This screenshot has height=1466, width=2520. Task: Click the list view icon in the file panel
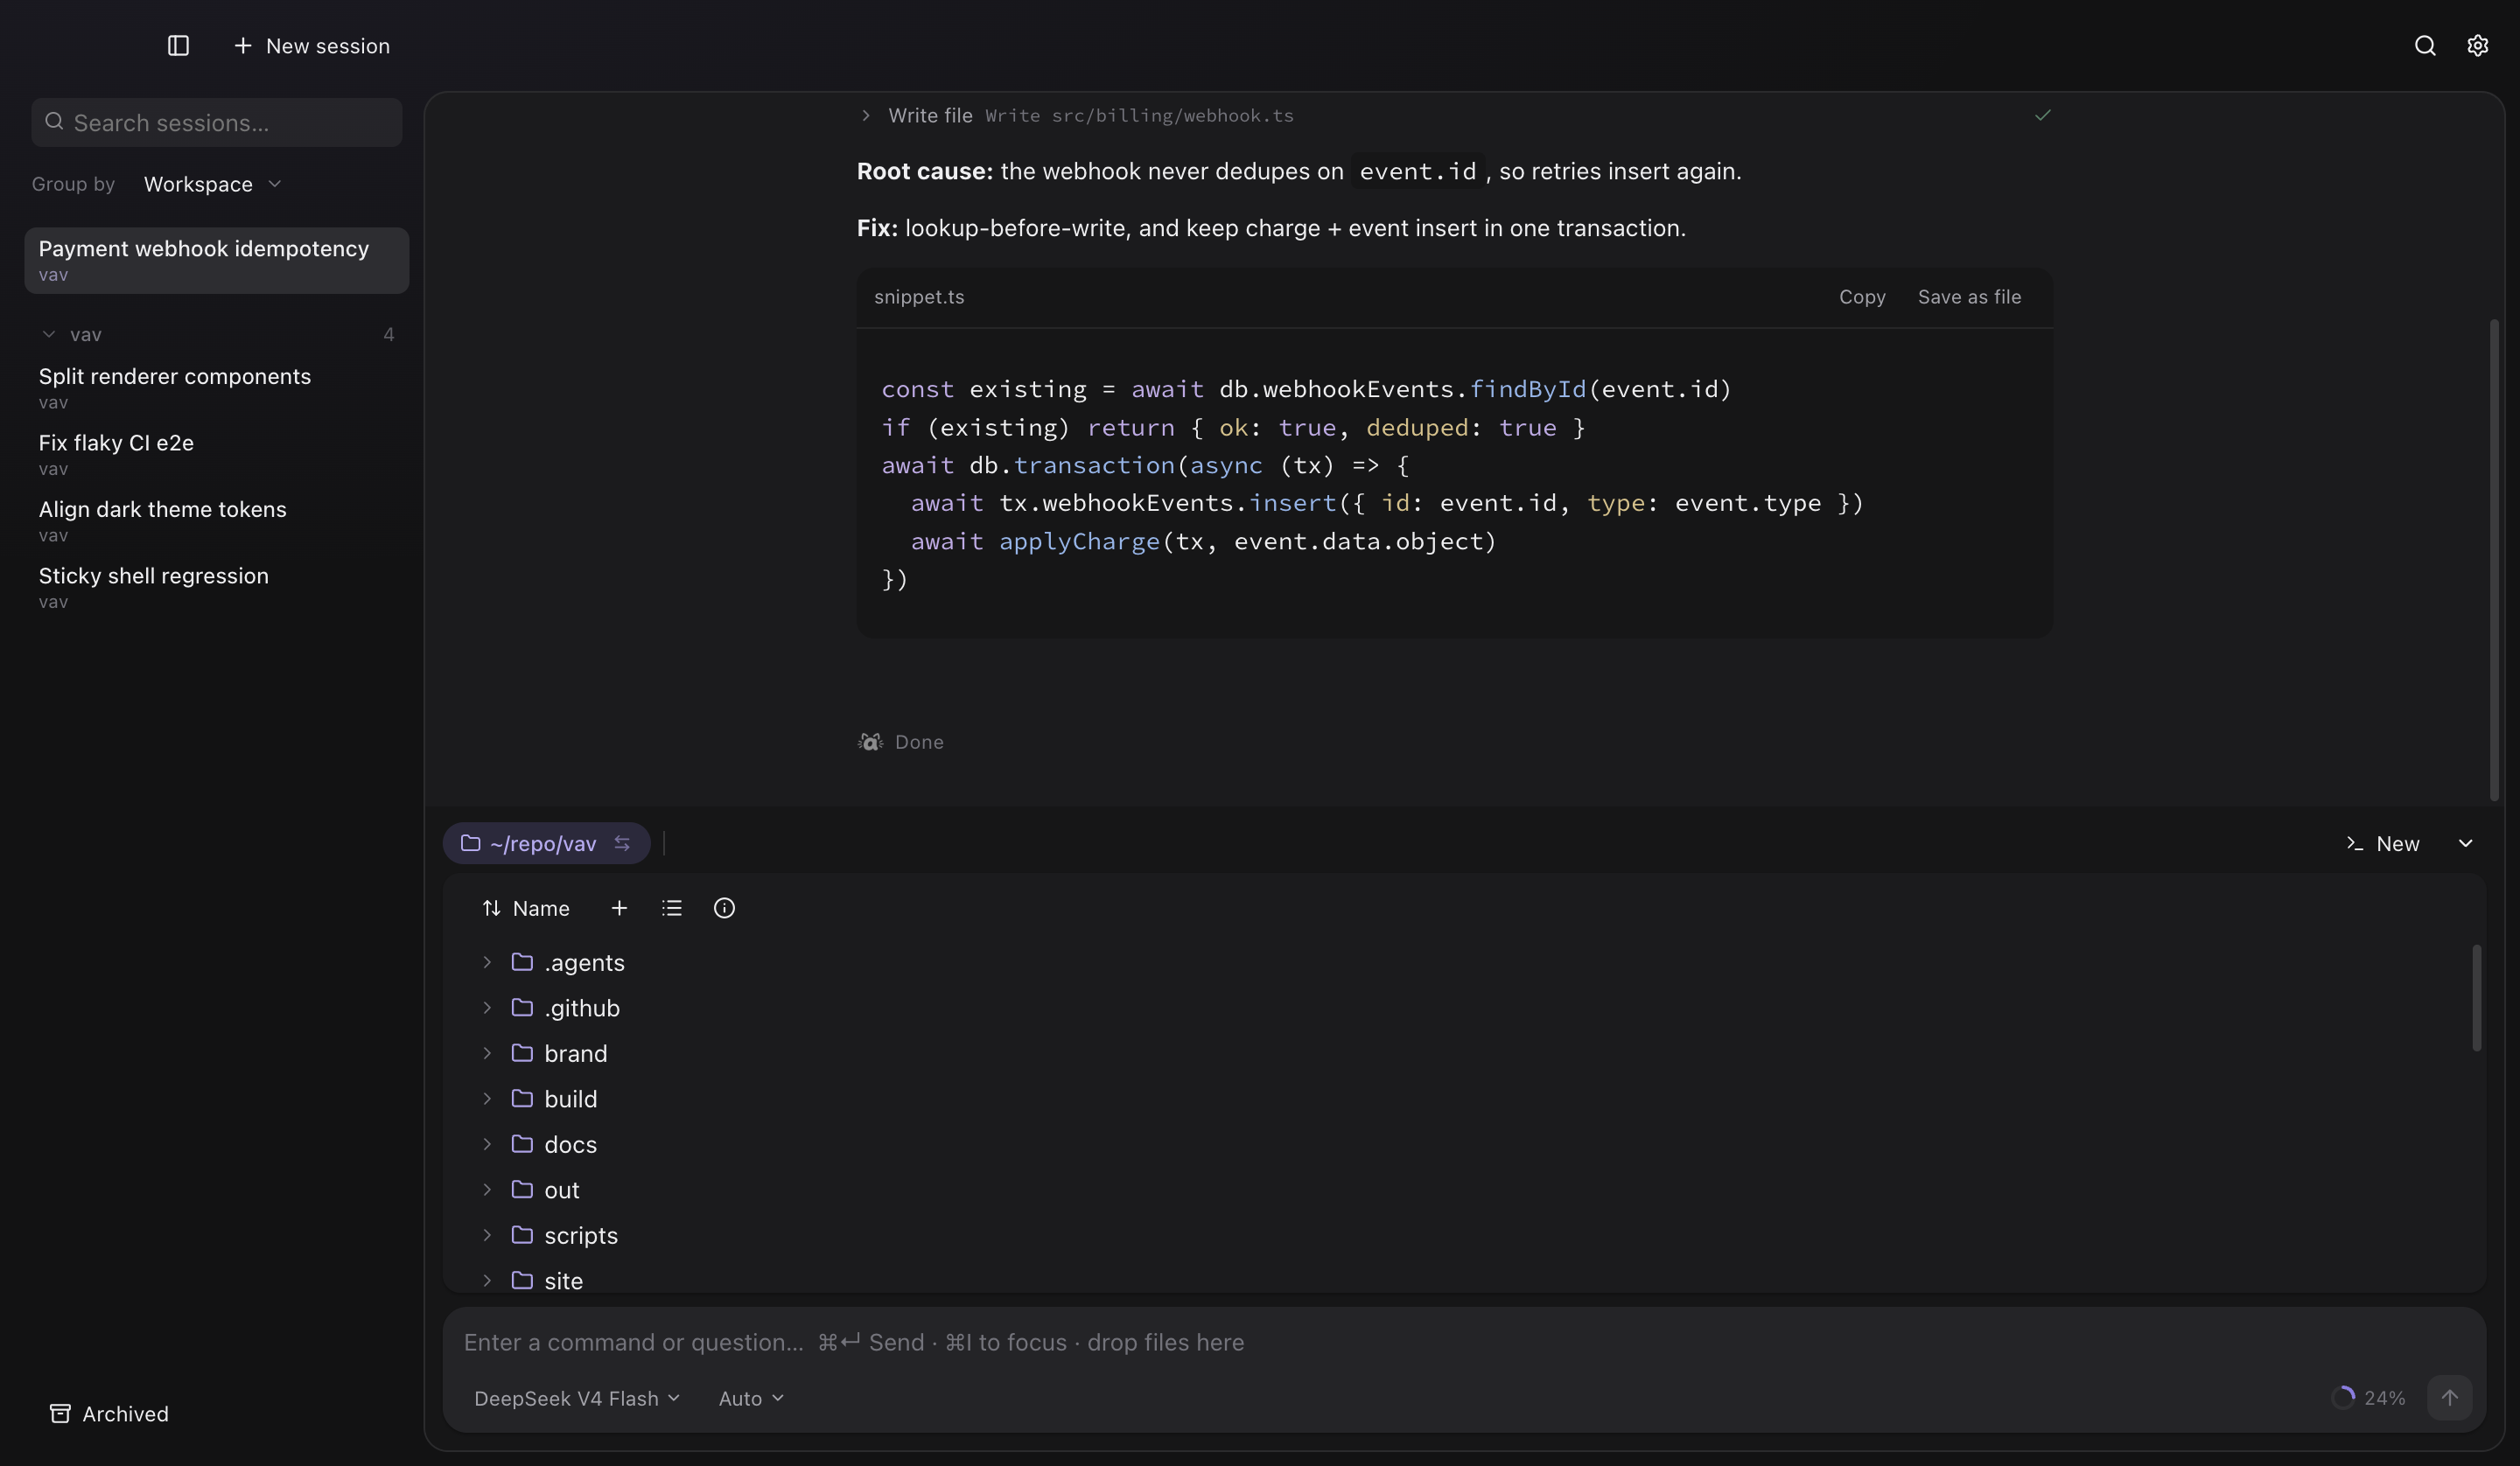click(x=672, y=908)
